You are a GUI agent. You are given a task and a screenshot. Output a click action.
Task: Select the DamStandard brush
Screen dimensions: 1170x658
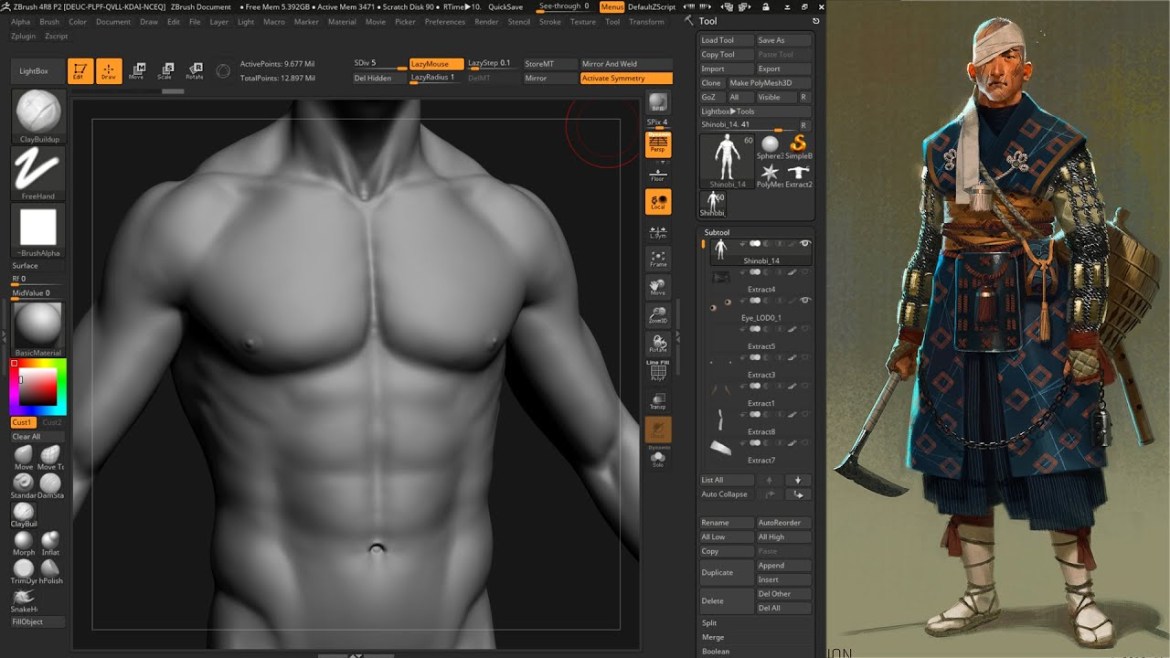[x=51, y=486]
